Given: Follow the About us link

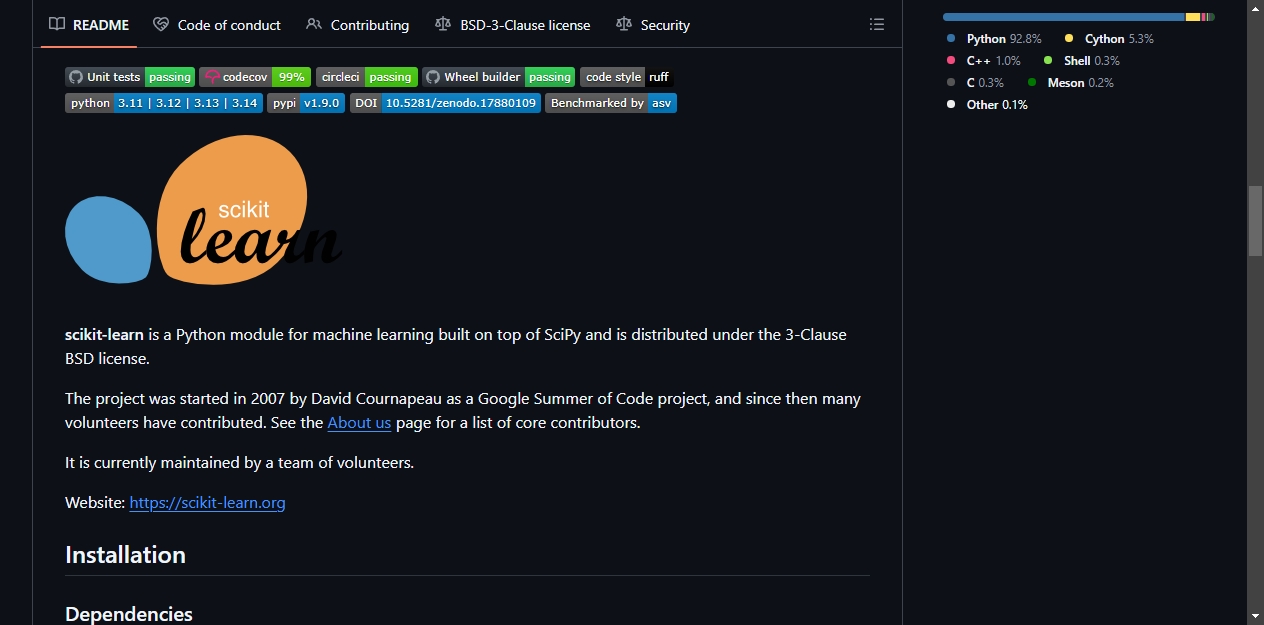Looking at the screenshot, I should (359, 423).
